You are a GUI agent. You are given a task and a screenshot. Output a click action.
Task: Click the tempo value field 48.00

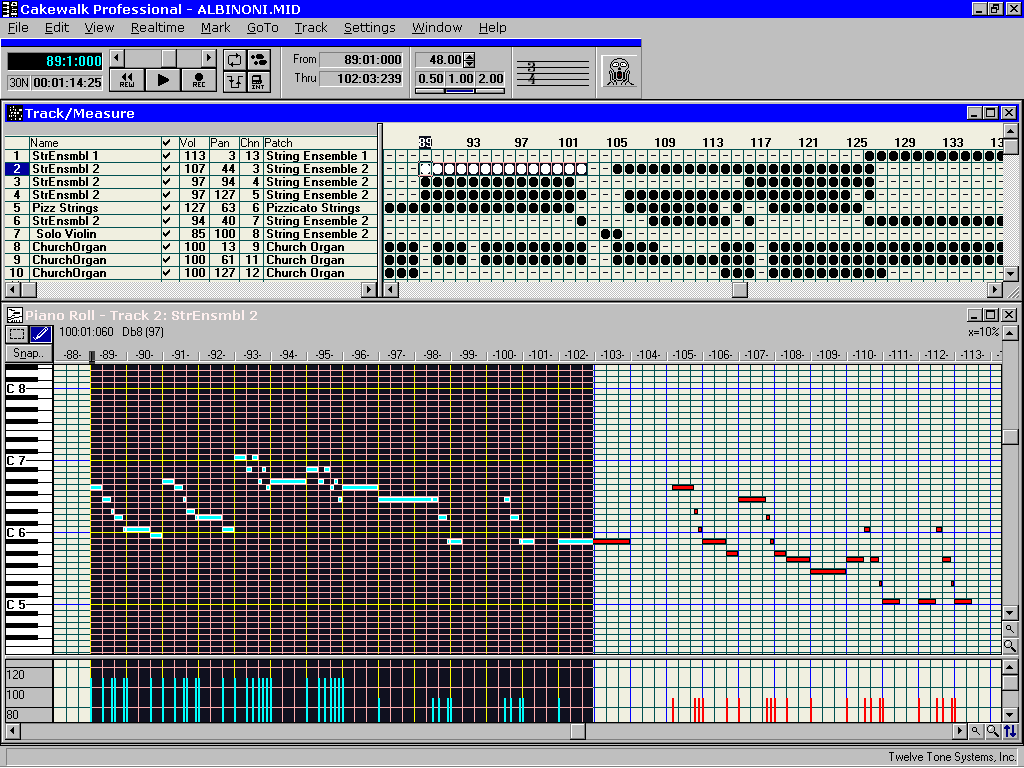(440, 60)
